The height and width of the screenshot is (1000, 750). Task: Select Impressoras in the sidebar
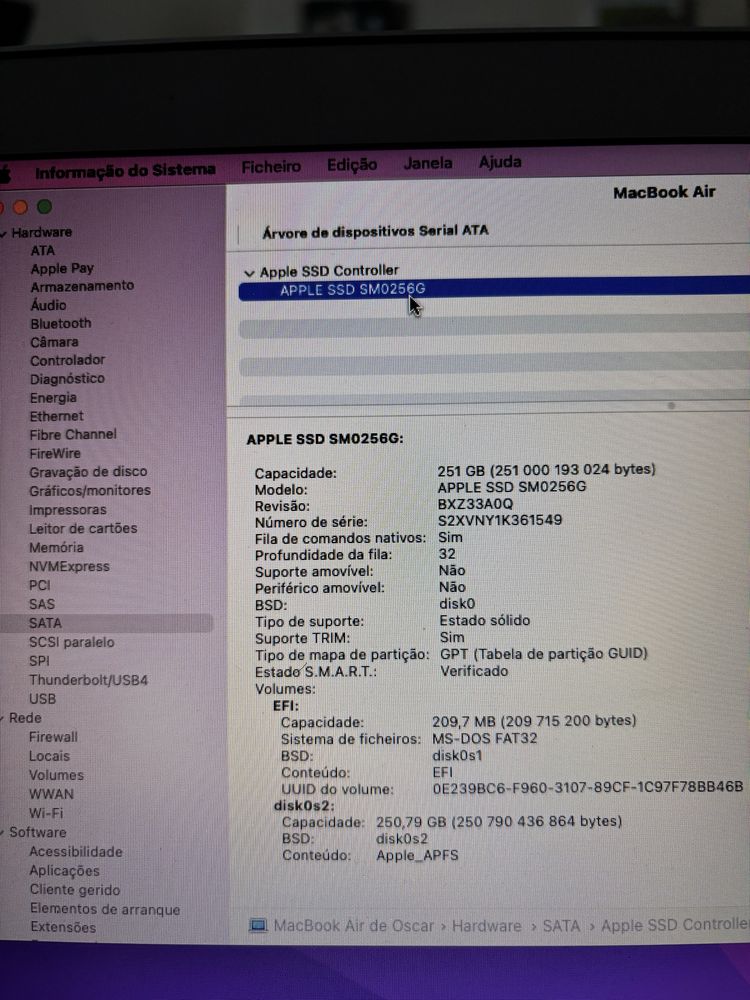68,510
